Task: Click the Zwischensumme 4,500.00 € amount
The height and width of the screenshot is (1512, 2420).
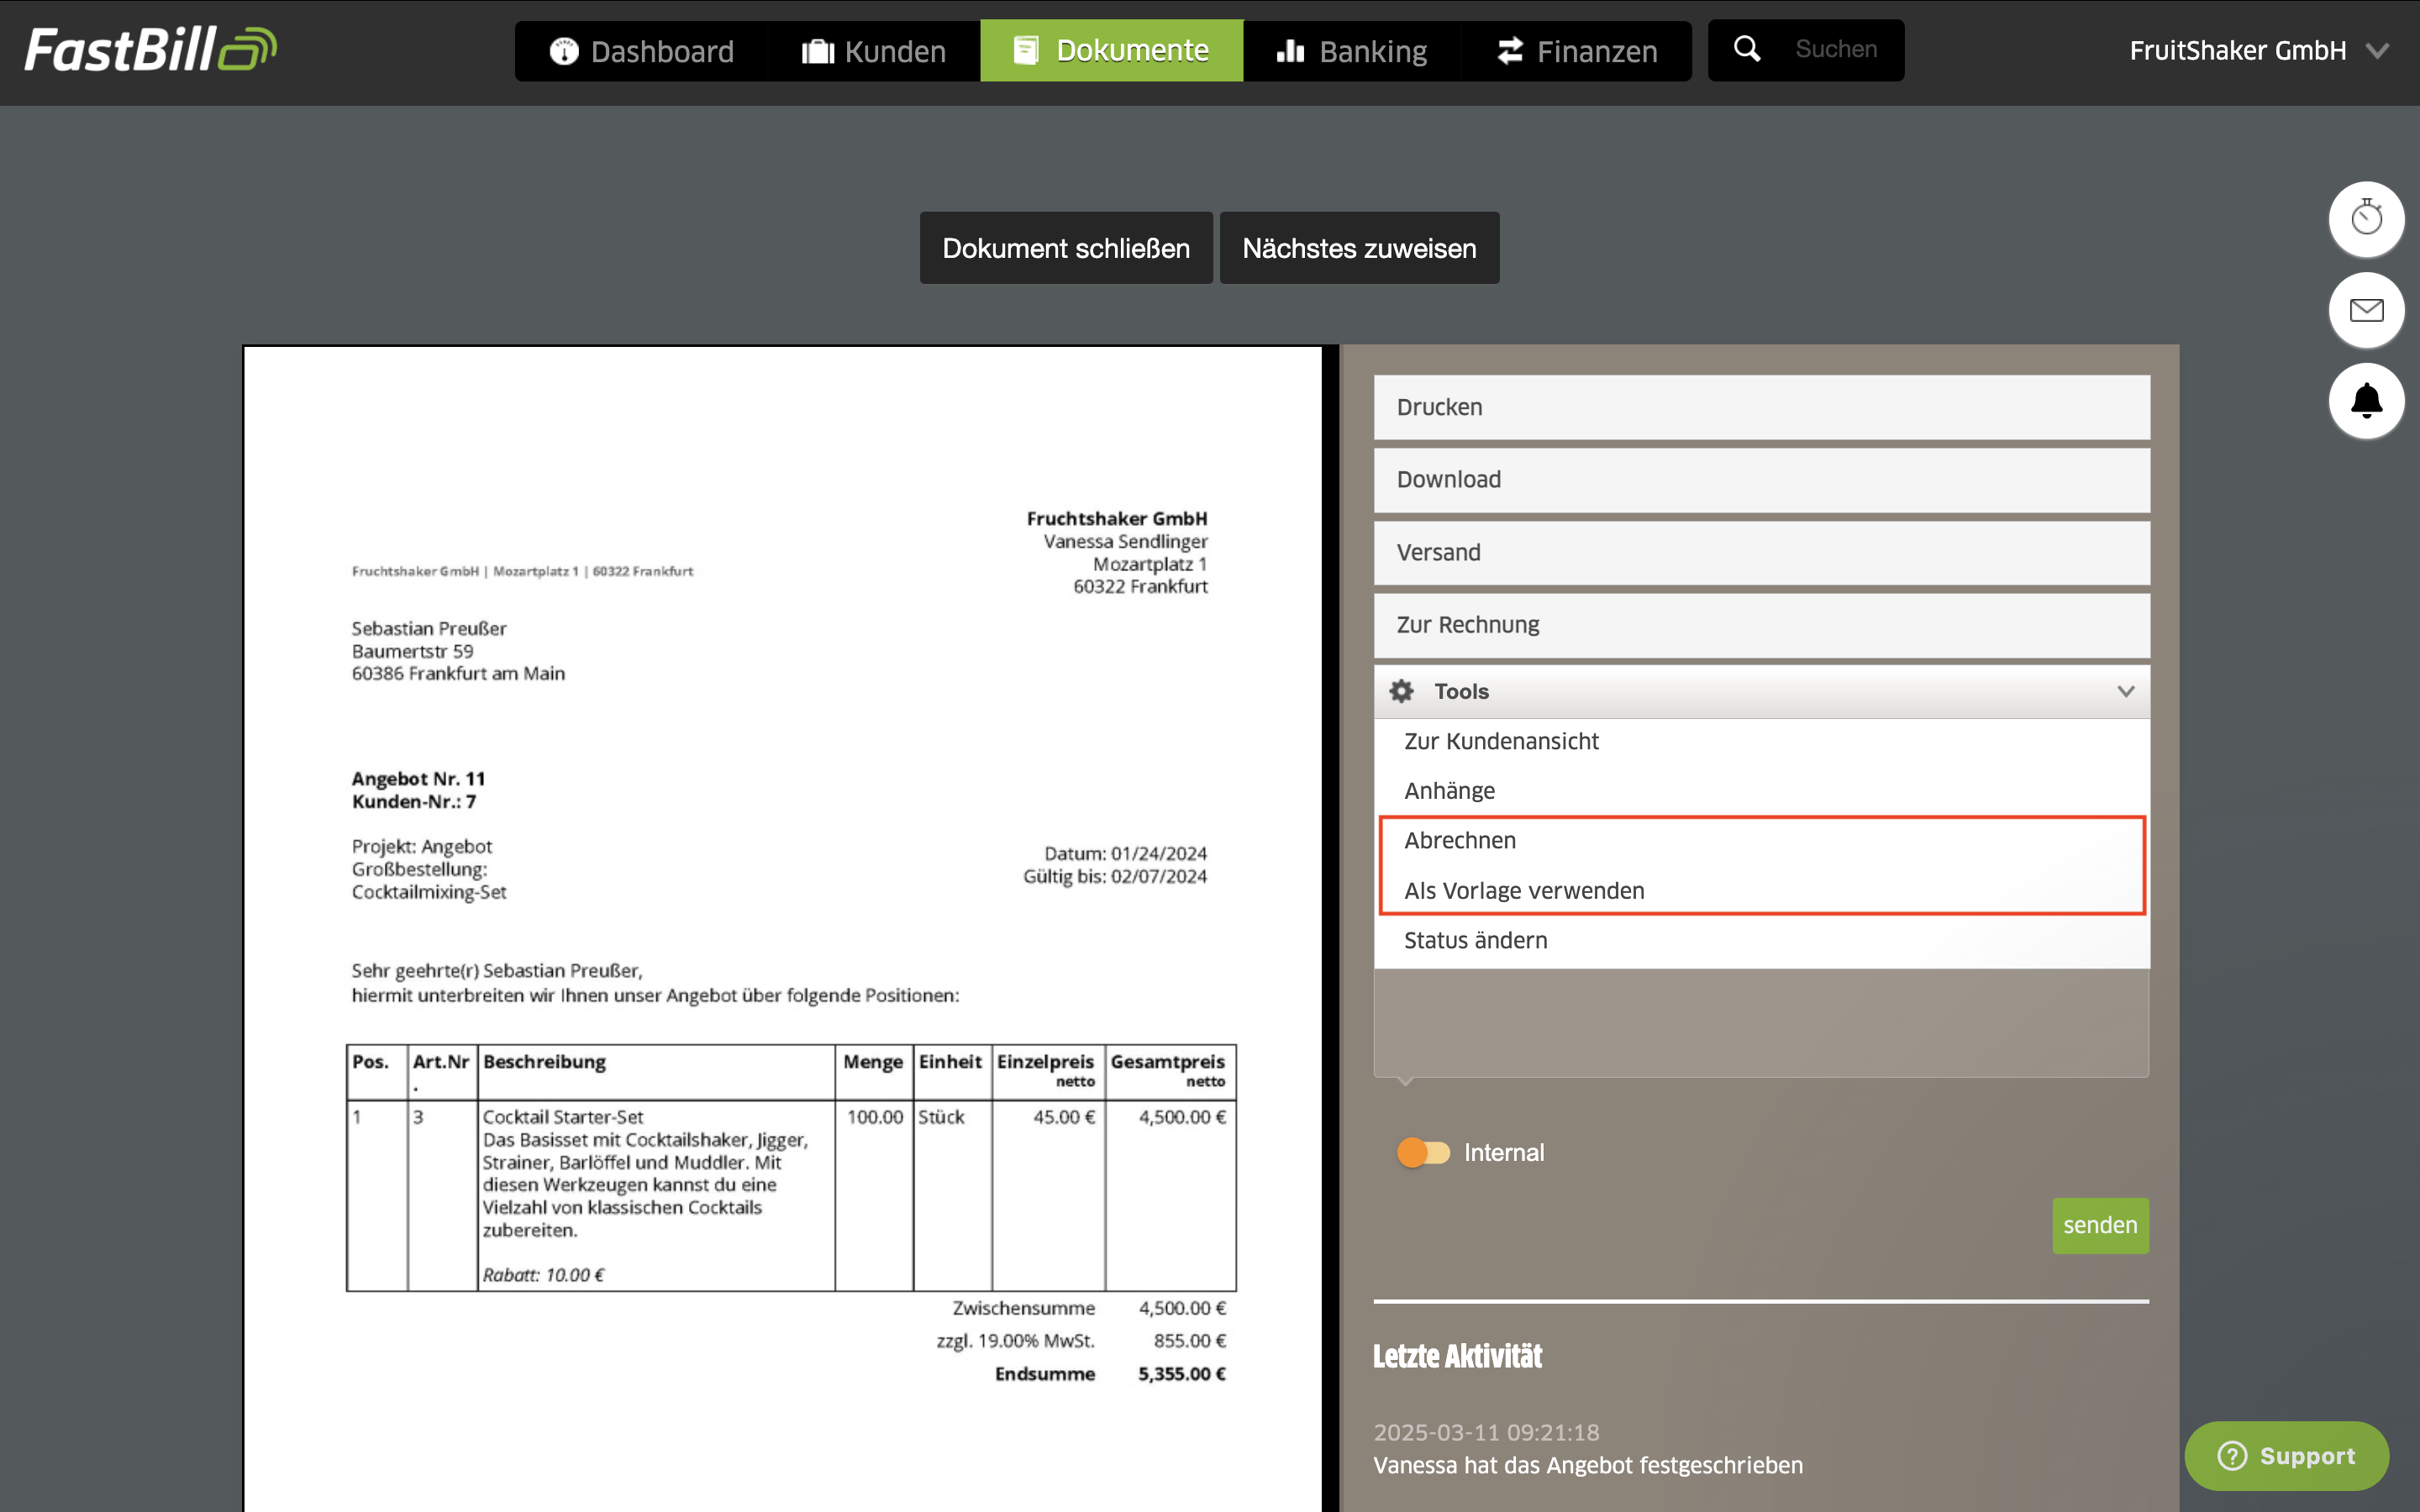Action: pos(1182,1308)
